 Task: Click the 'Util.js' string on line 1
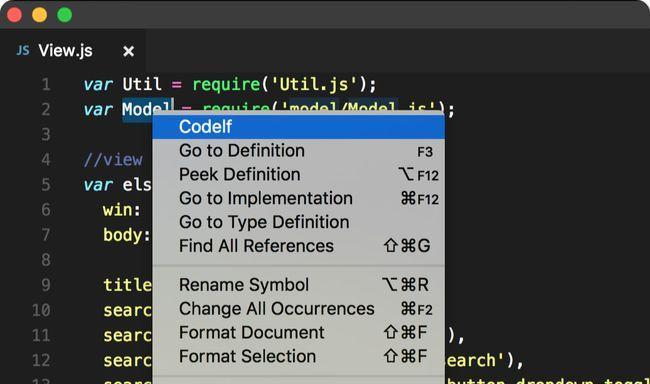pyautogui.click(x=313, y=85)
